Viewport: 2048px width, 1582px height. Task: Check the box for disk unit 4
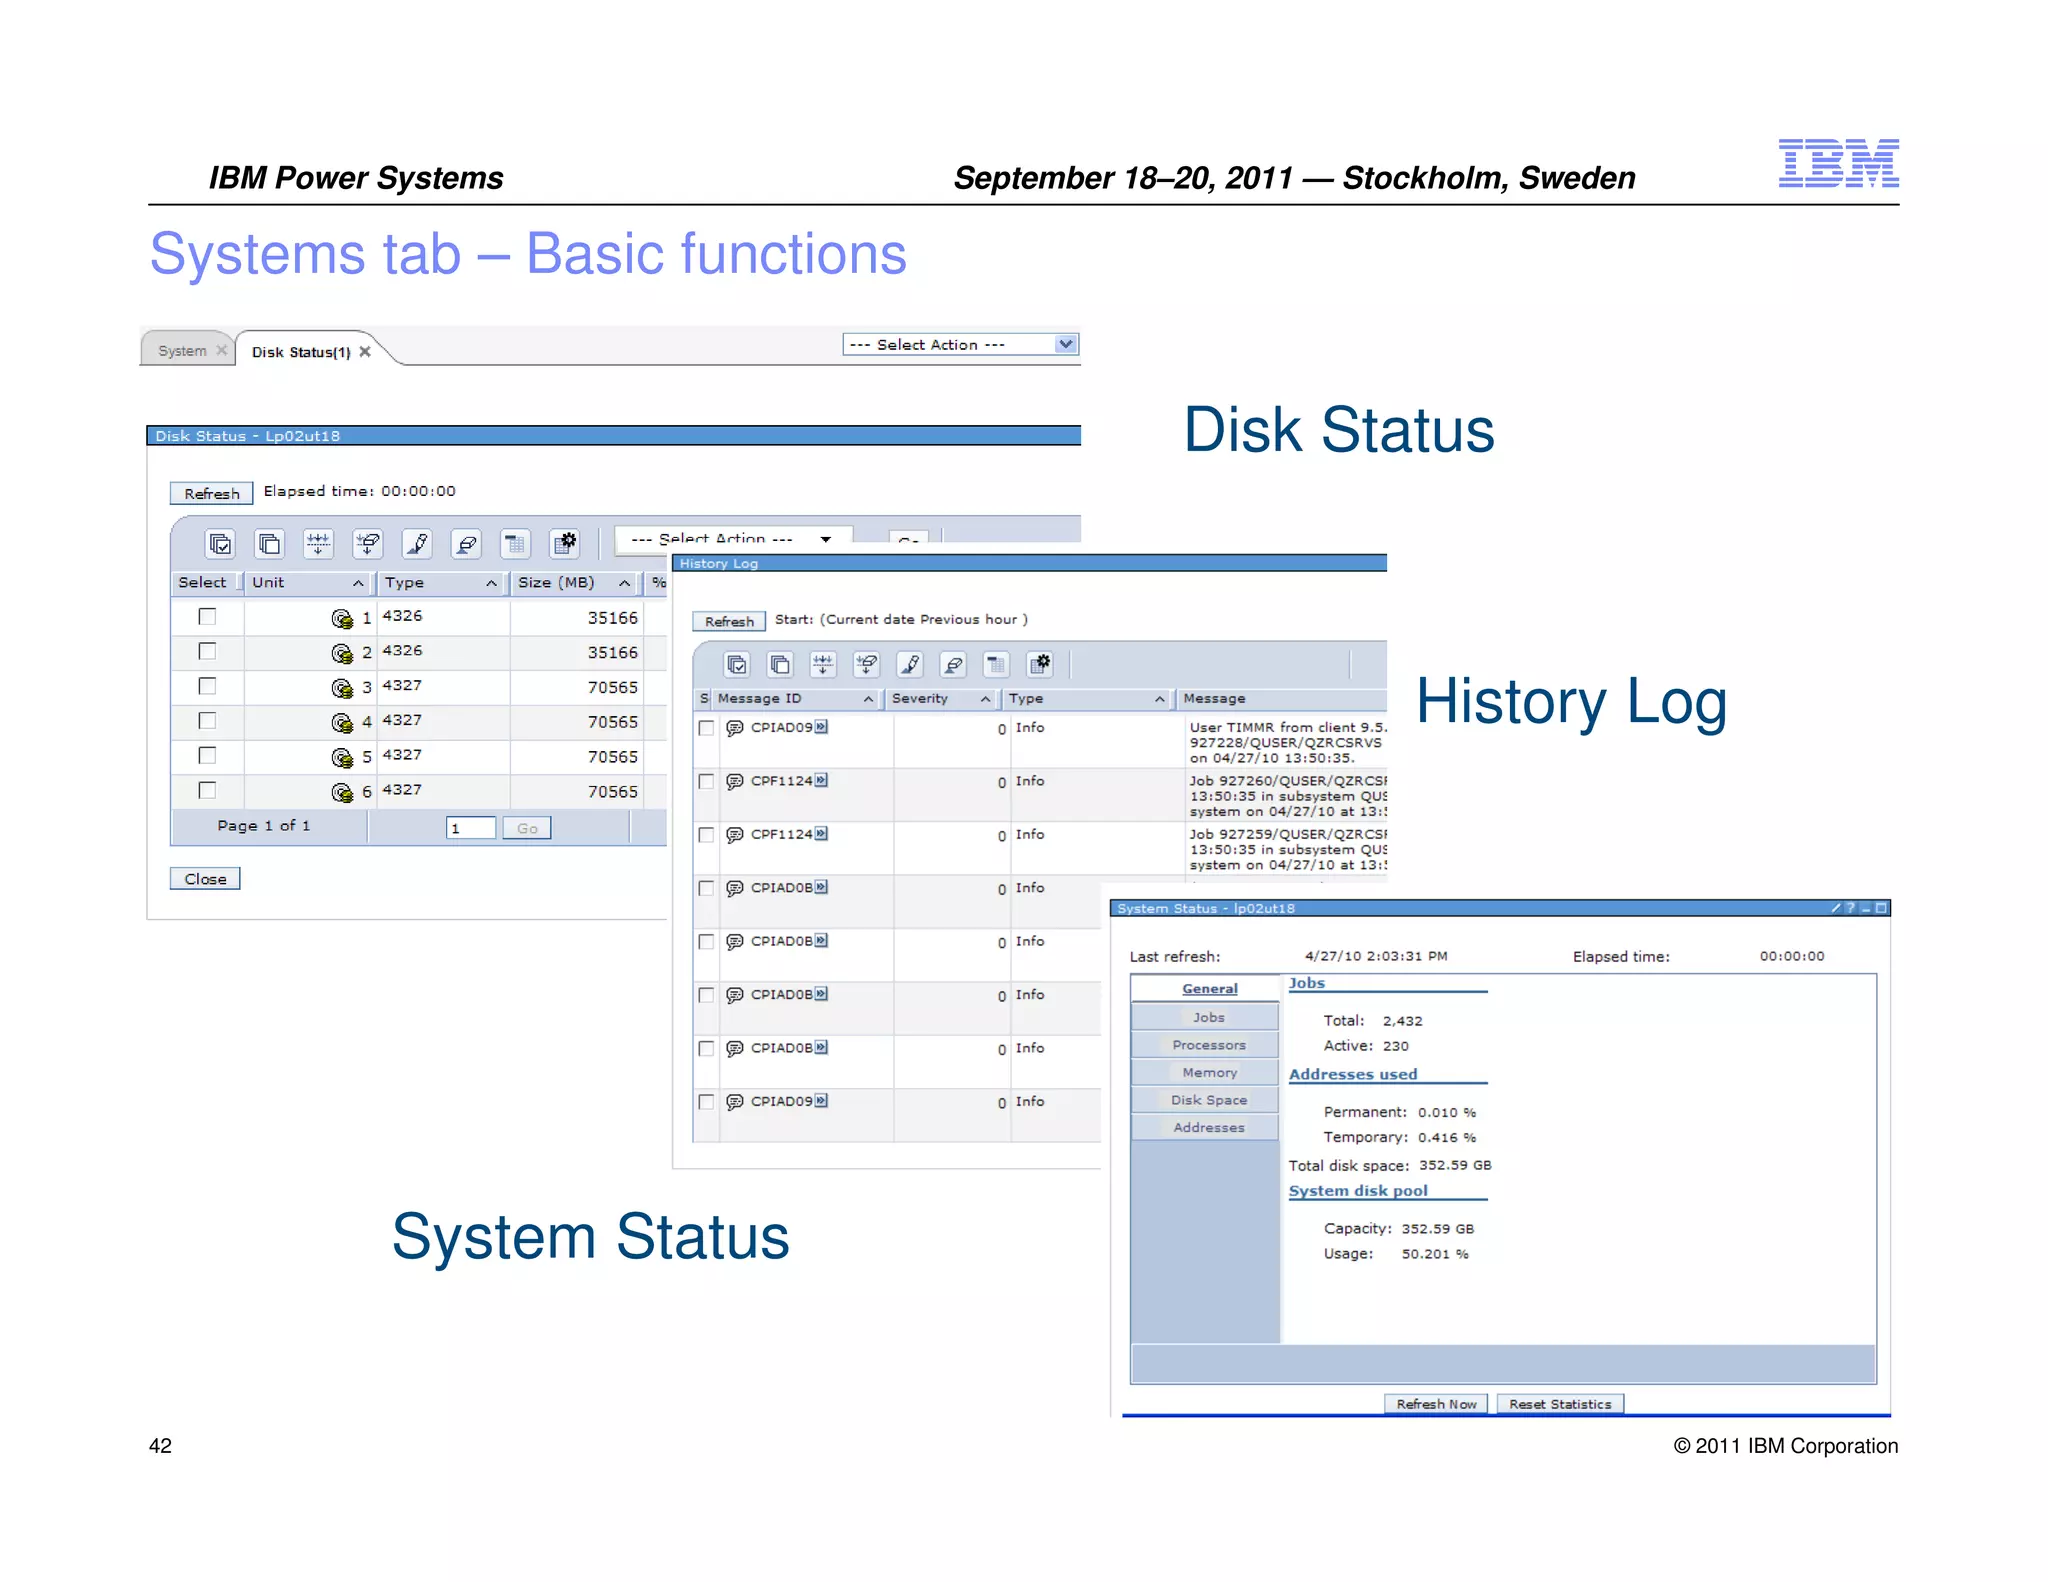point(207,720)
